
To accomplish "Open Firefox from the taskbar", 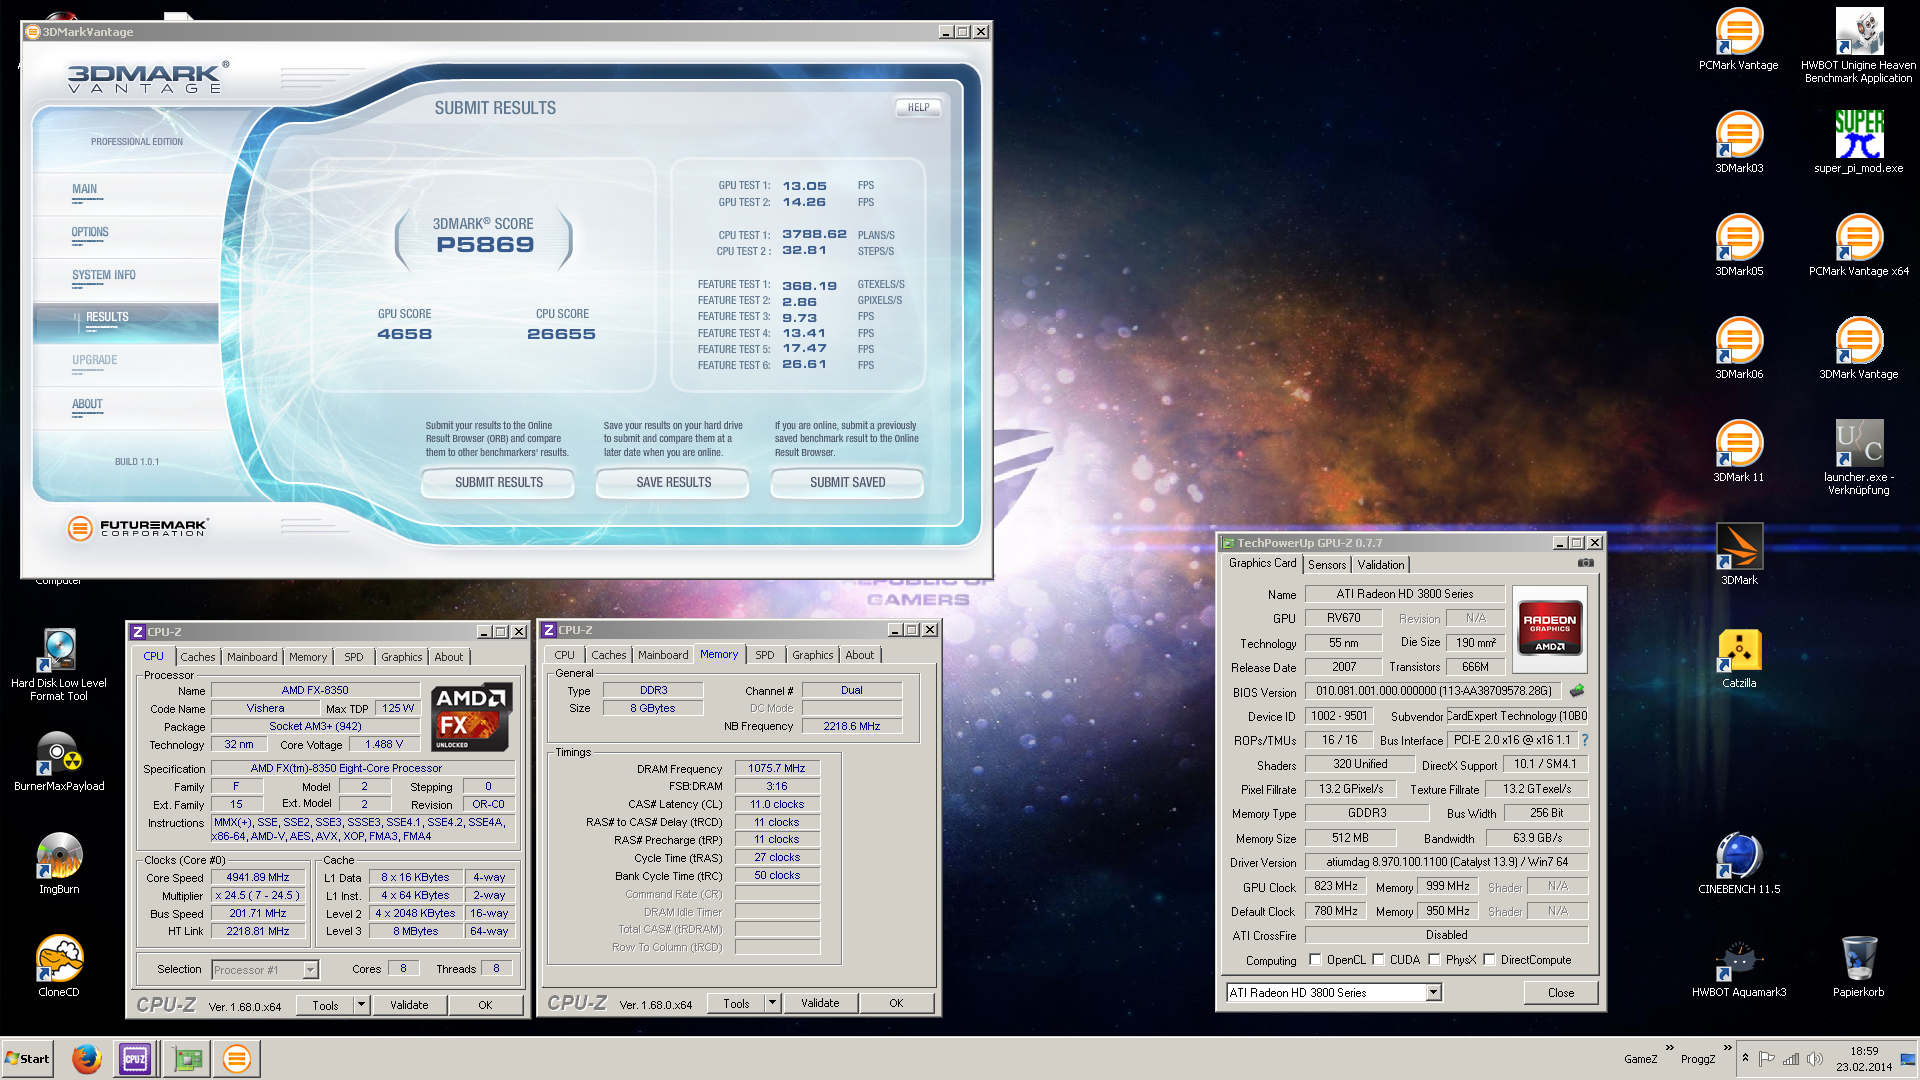I will click(87, 1058).
